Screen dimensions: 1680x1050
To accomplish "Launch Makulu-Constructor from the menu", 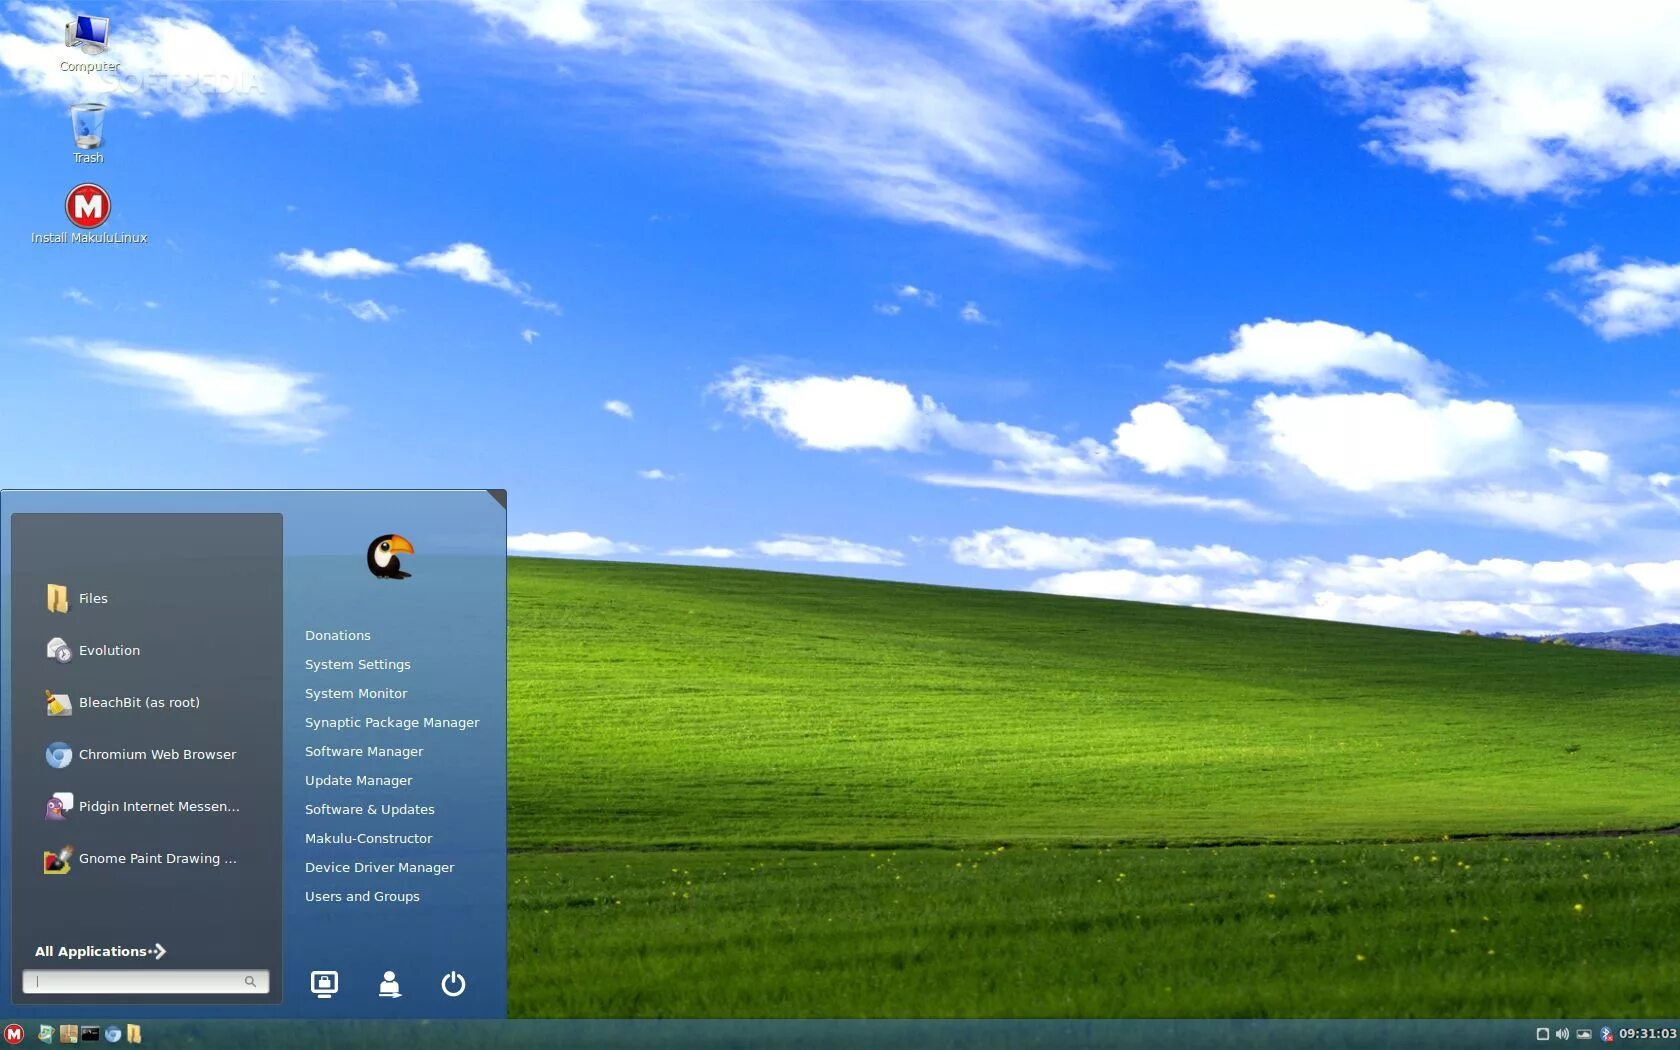I will tap(369, 839).
